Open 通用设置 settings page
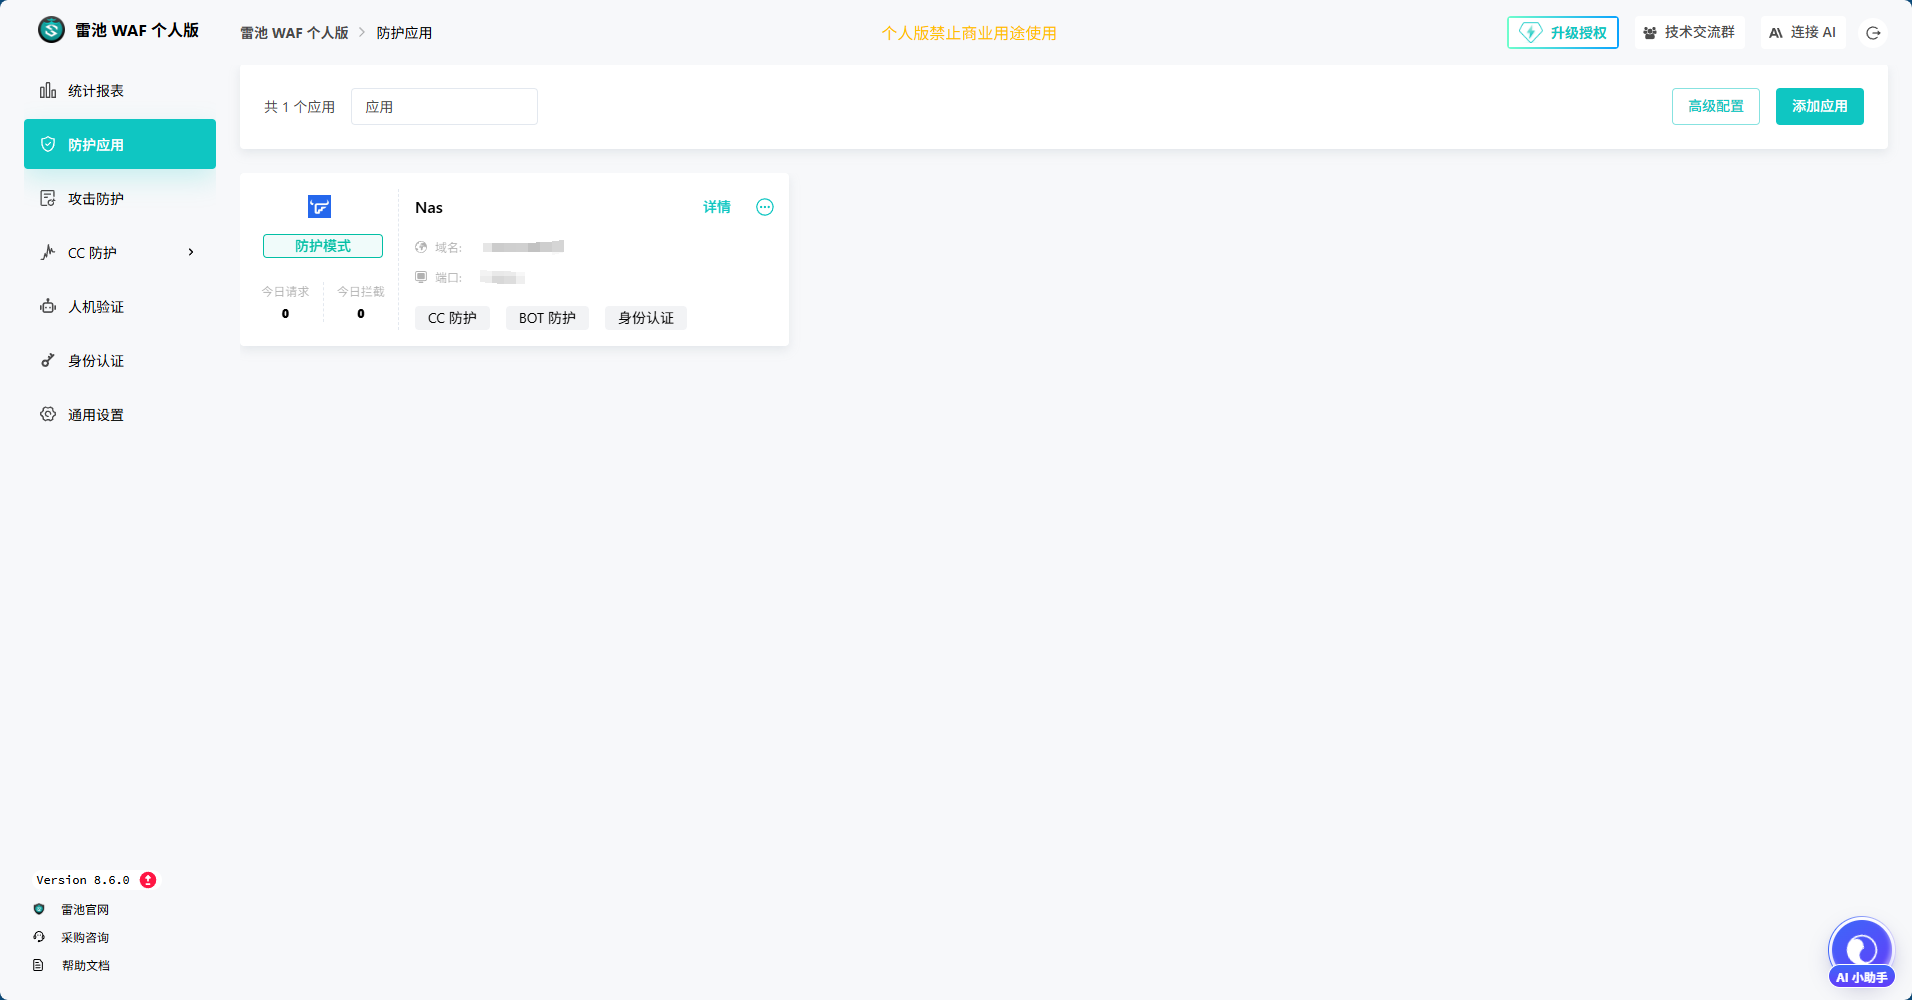Image resolution: width=1912 pixels, height=1000 pixels. [x=120, y=414]
